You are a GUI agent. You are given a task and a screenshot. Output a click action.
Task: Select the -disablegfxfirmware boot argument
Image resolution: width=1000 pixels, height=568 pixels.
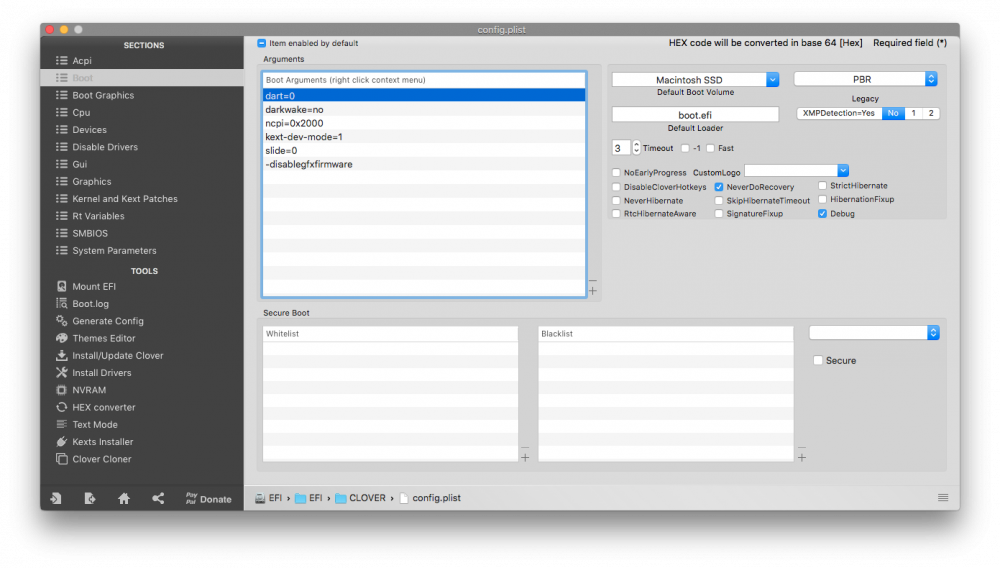[x=423, y=164]
